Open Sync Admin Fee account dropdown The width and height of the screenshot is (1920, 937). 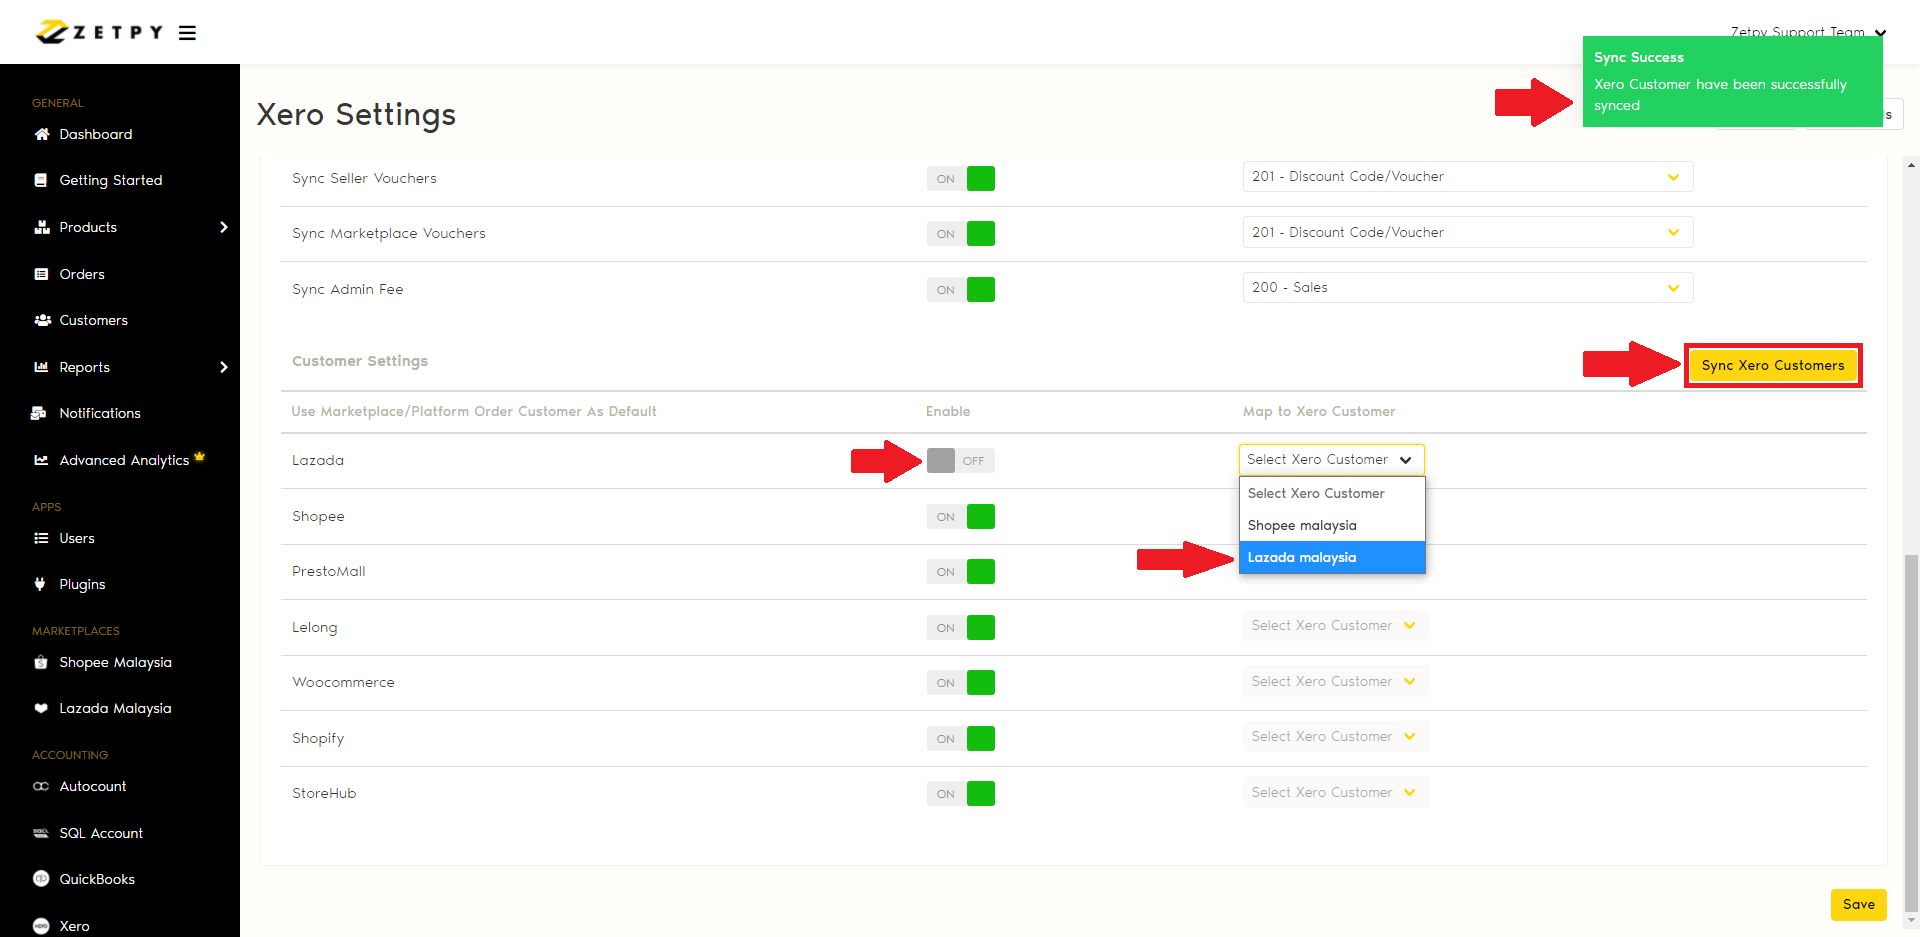click(1467, 288)
